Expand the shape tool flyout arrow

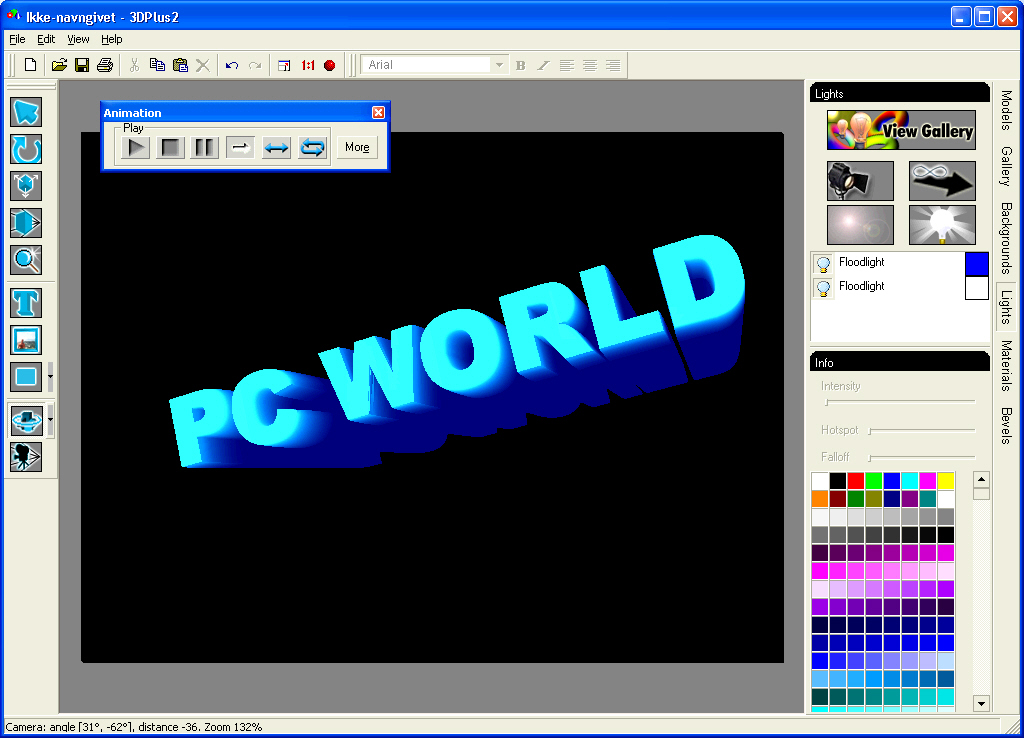(x=51, y=378)
